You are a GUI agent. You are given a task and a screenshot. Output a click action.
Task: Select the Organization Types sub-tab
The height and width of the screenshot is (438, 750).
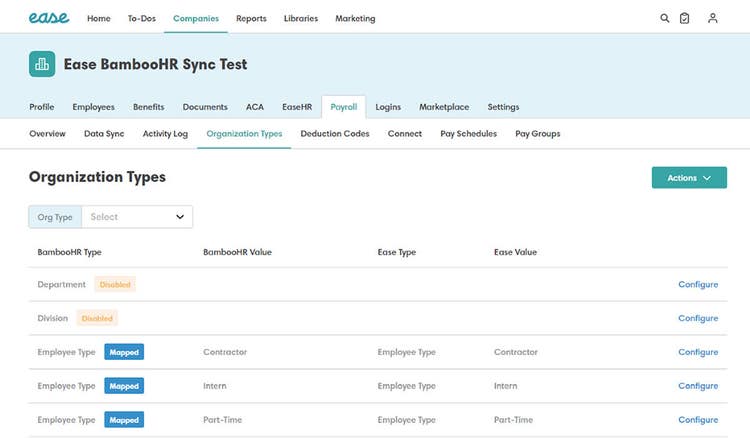point(244,133)
